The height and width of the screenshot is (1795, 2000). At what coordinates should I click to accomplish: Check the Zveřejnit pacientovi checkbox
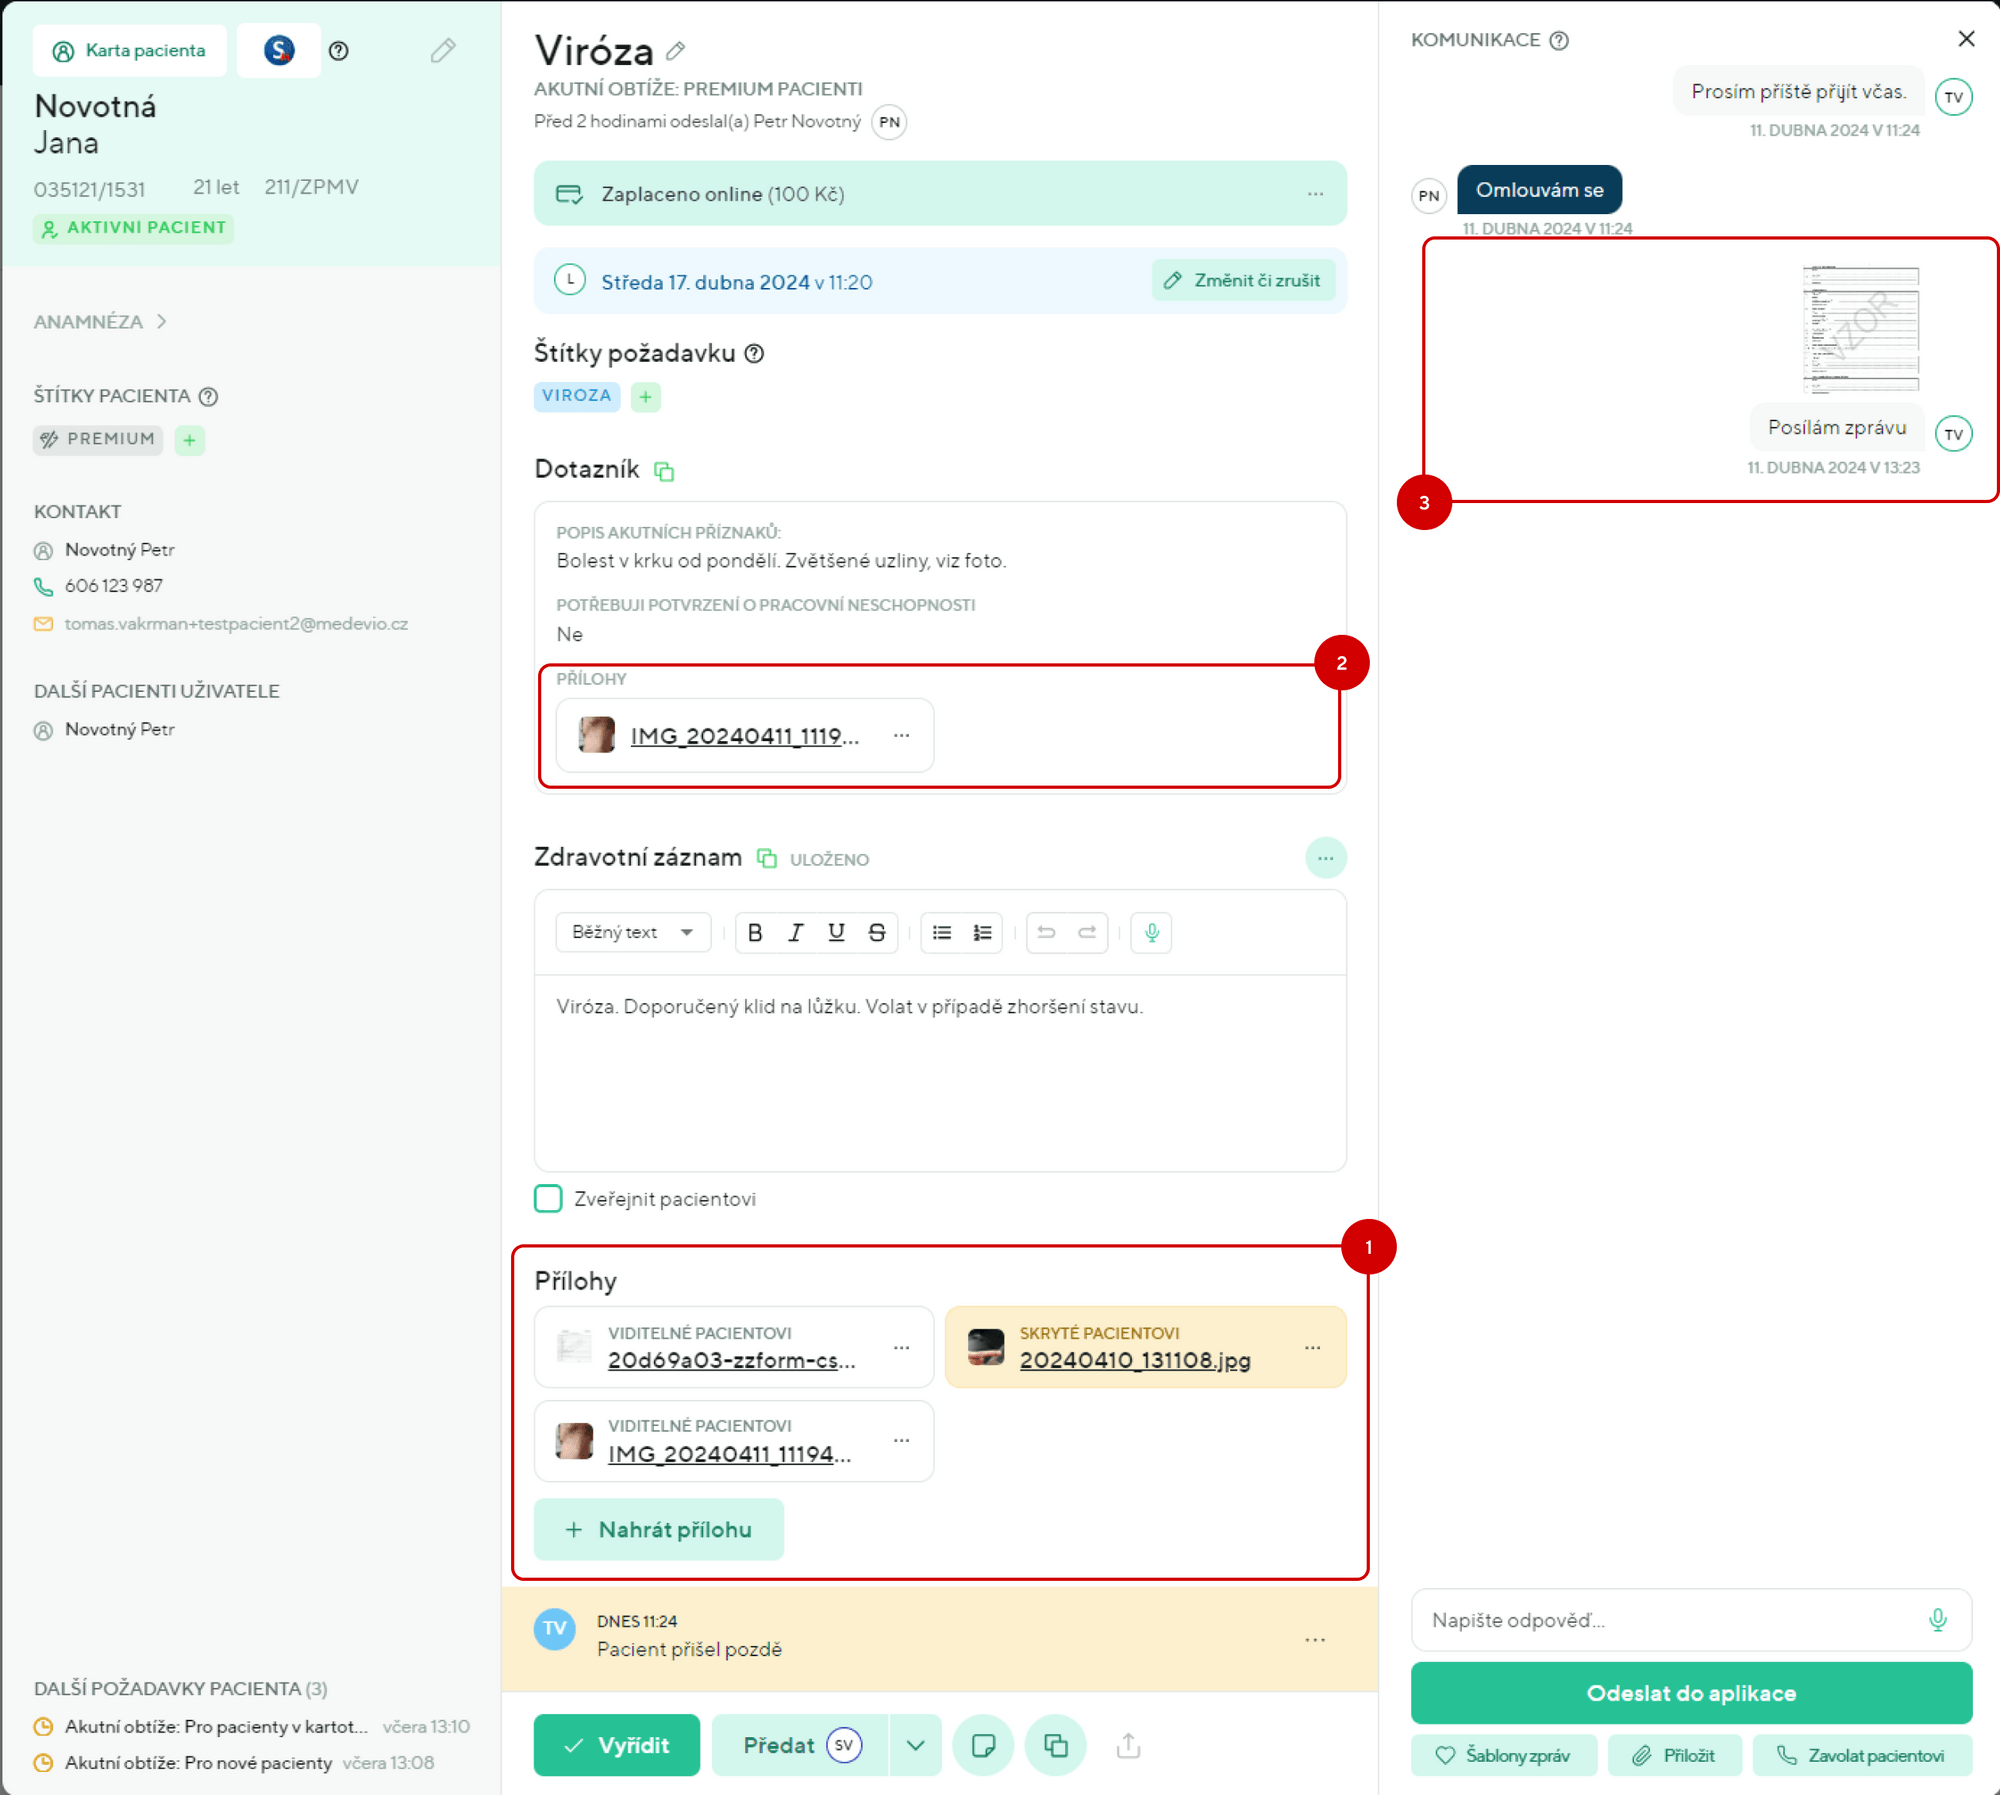pyautogui.click(x=548, y=1199)
